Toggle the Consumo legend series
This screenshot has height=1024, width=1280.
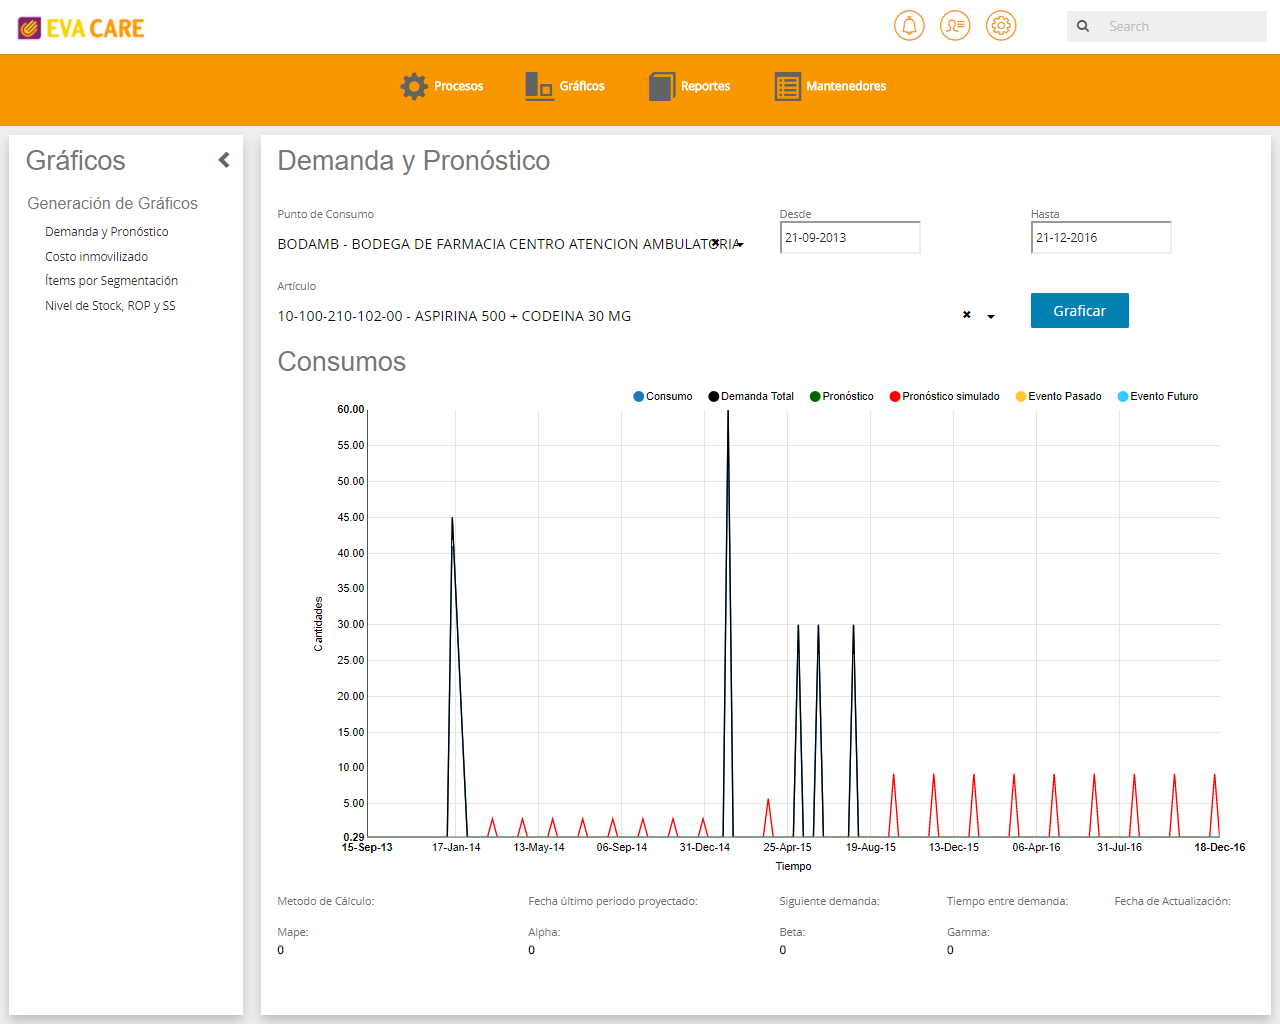pyautogui.click(x=662, y=396)
